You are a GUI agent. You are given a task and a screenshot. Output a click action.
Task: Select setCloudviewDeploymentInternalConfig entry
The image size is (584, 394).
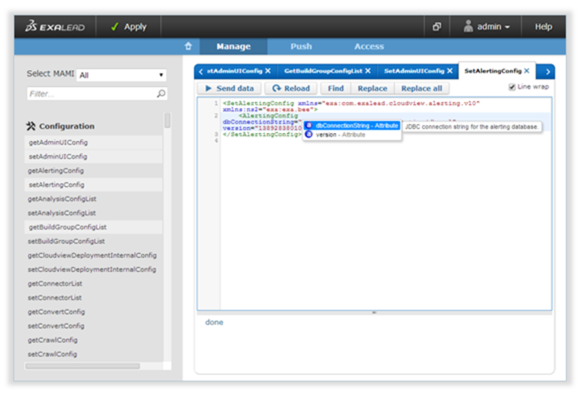coord(93,270)
